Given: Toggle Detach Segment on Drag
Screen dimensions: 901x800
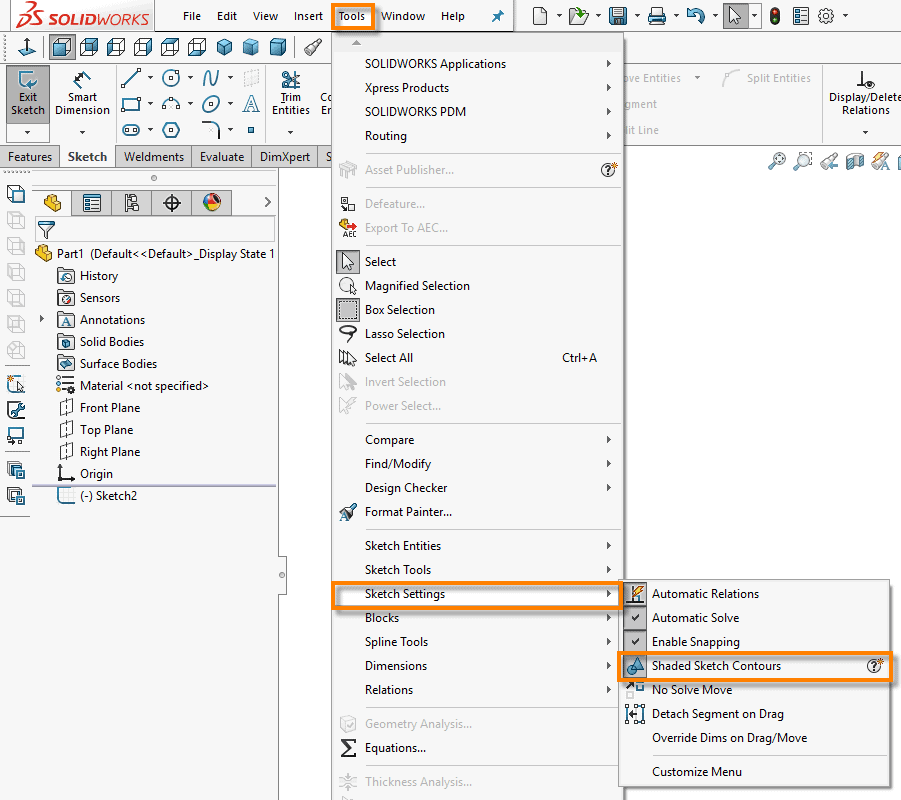Looking at the screenshot, I should 718,714.
